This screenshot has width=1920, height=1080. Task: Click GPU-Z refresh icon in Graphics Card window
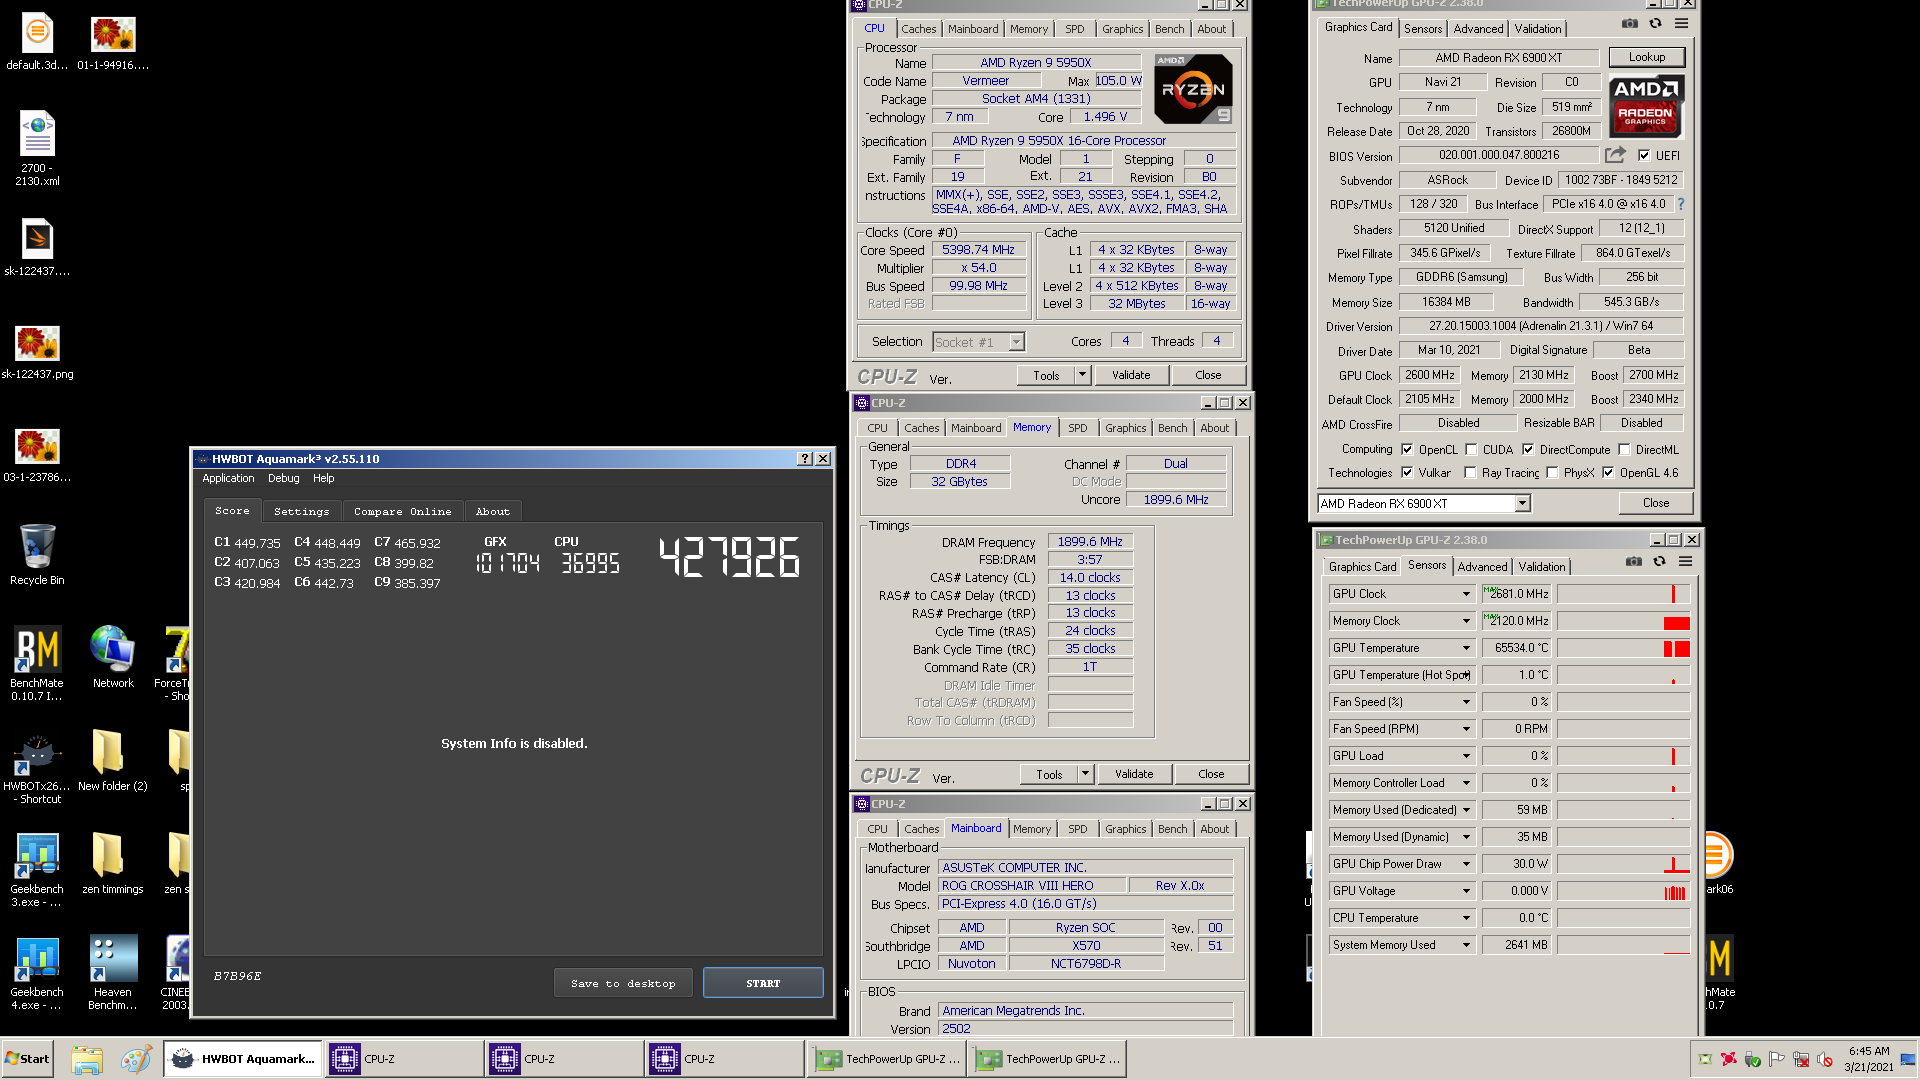pos(1655,24)
